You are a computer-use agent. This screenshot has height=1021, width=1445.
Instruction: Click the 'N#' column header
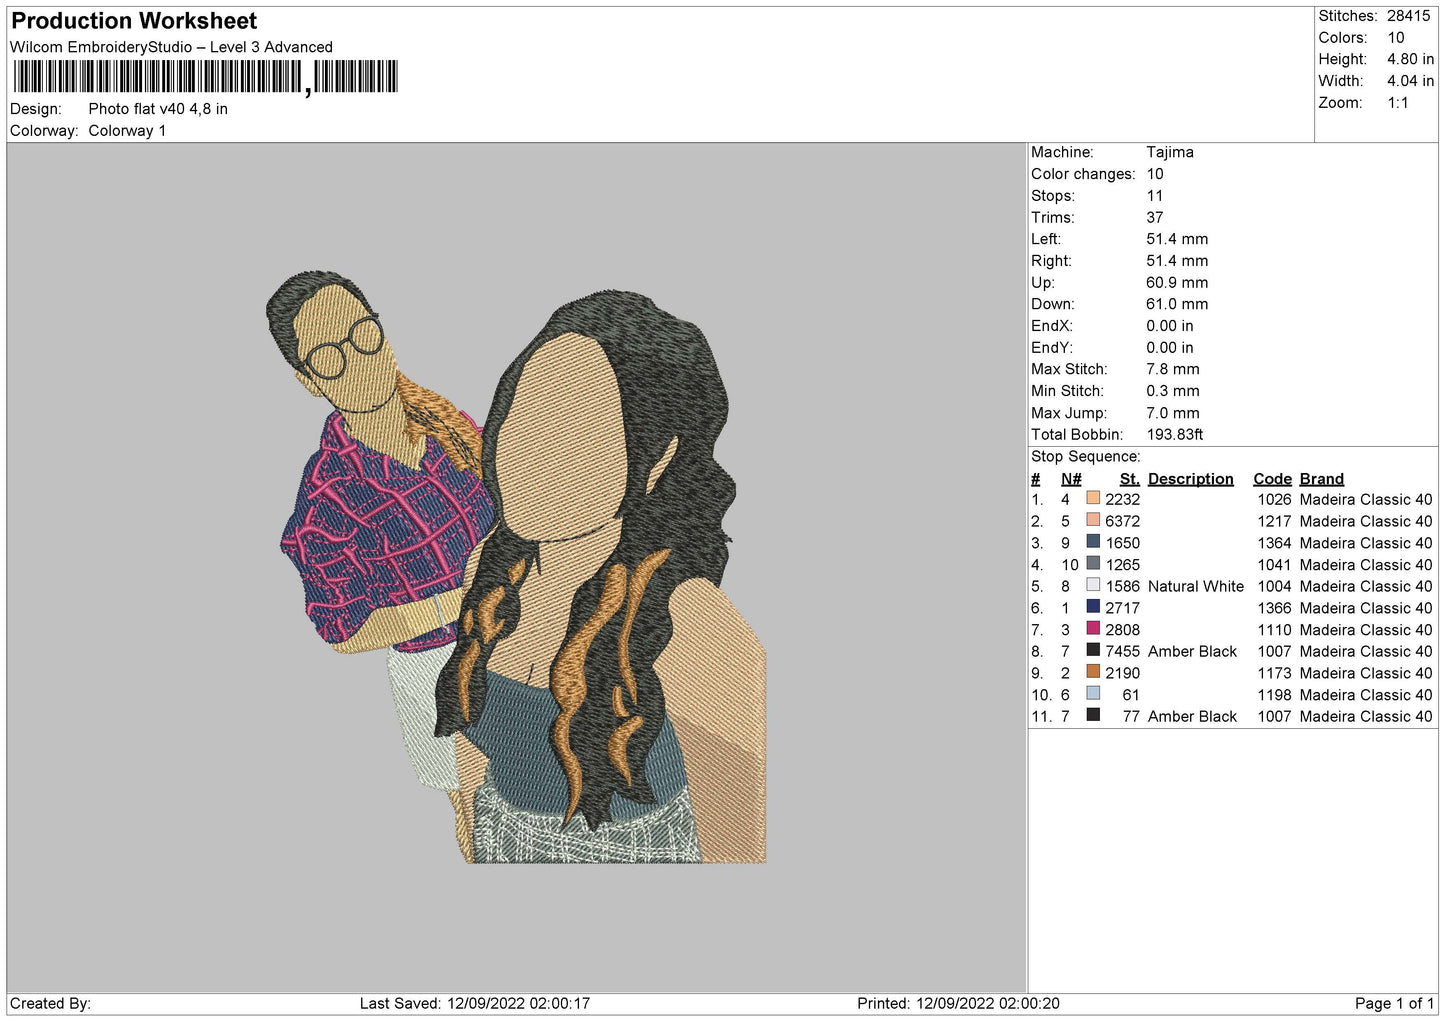[1071, 479]
